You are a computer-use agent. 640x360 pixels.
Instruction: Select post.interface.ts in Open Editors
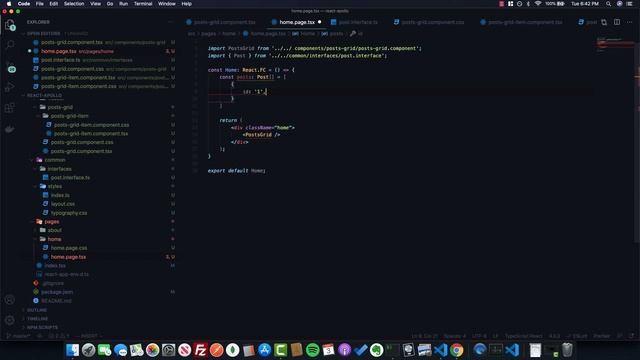point(60,60)
